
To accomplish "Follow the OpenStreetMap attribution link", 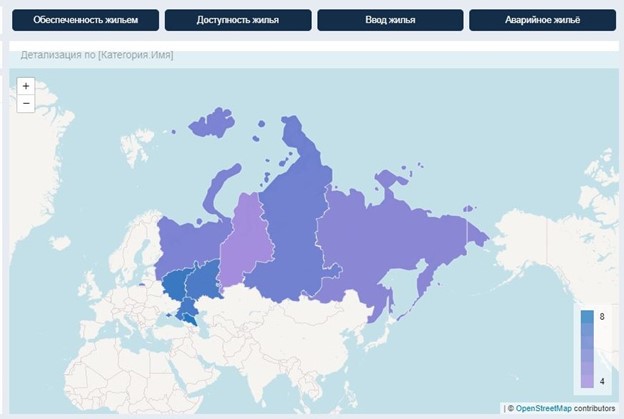I will (x=544, y=408).
